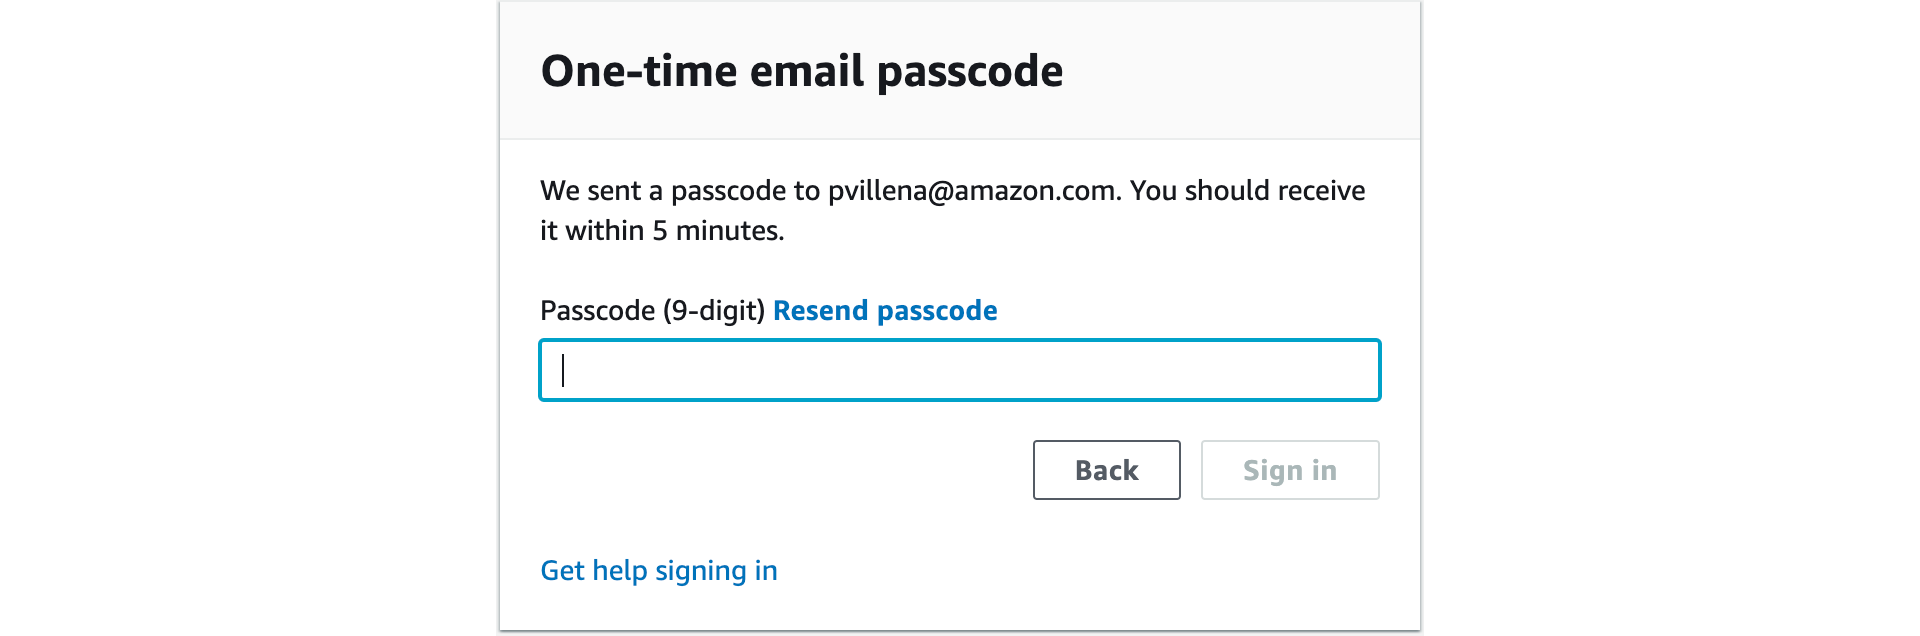The image size is (1920, 636).
Task: Click the pvillena@amazon.com email address text
Action: [972, 191]
